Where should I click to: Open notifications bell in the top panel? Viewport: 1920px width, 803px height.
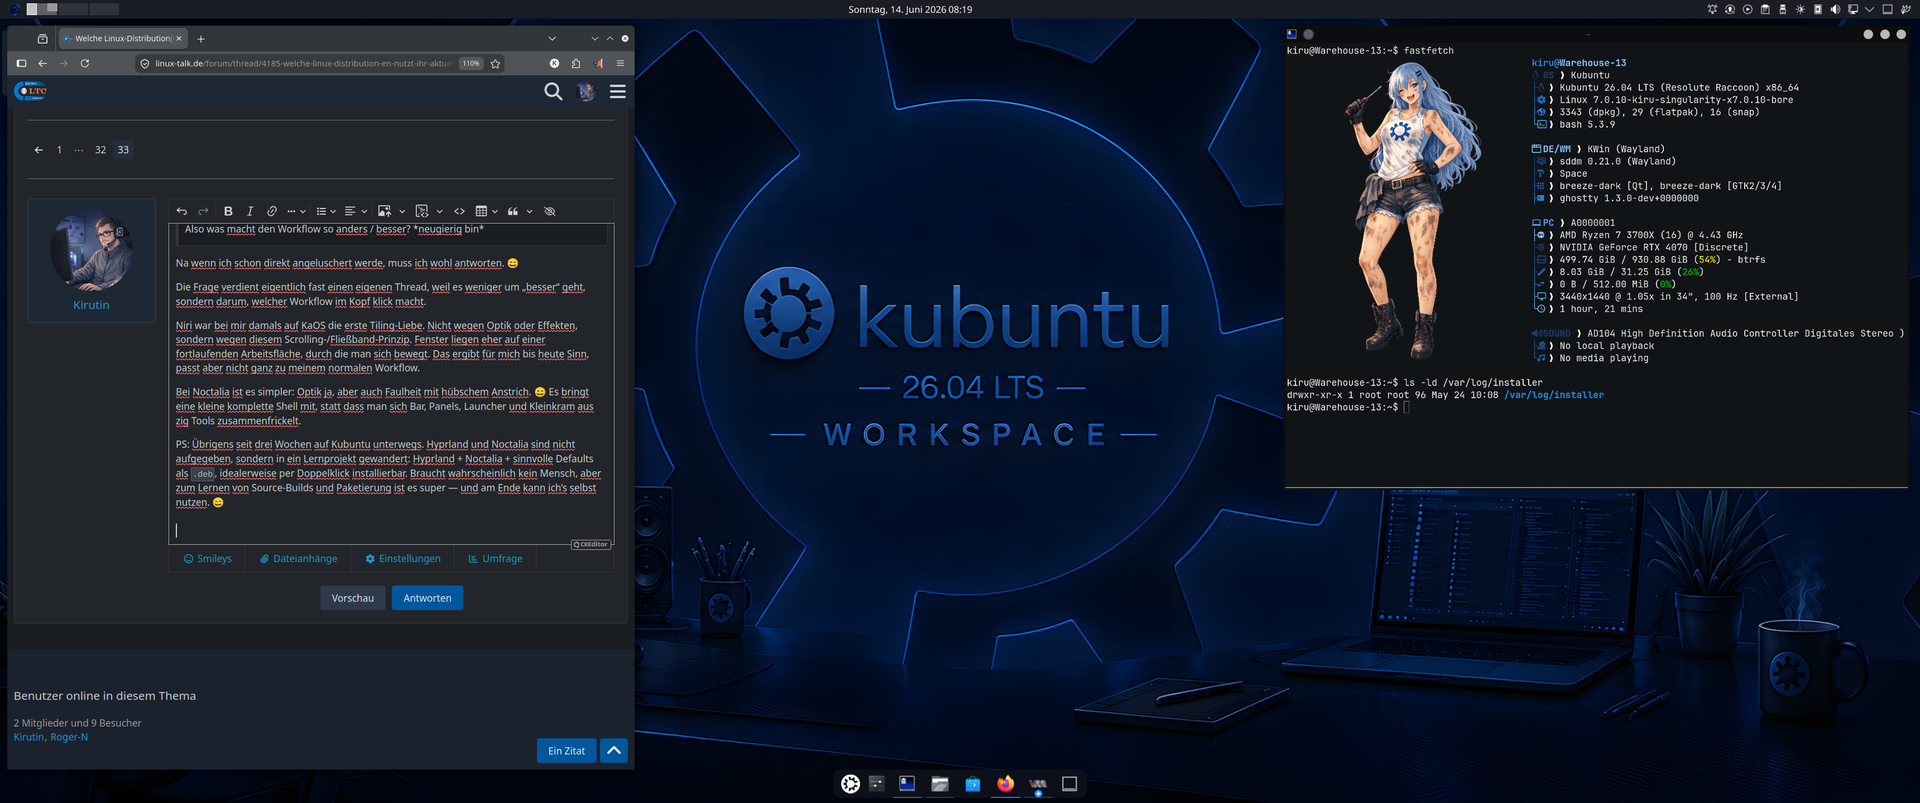click(1712, 9)
